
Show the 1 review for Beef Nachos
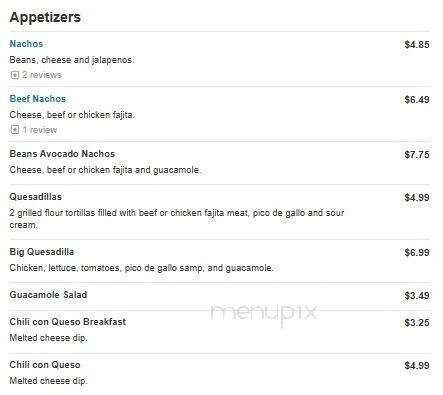pyautogui.click(x=40, y=130)
